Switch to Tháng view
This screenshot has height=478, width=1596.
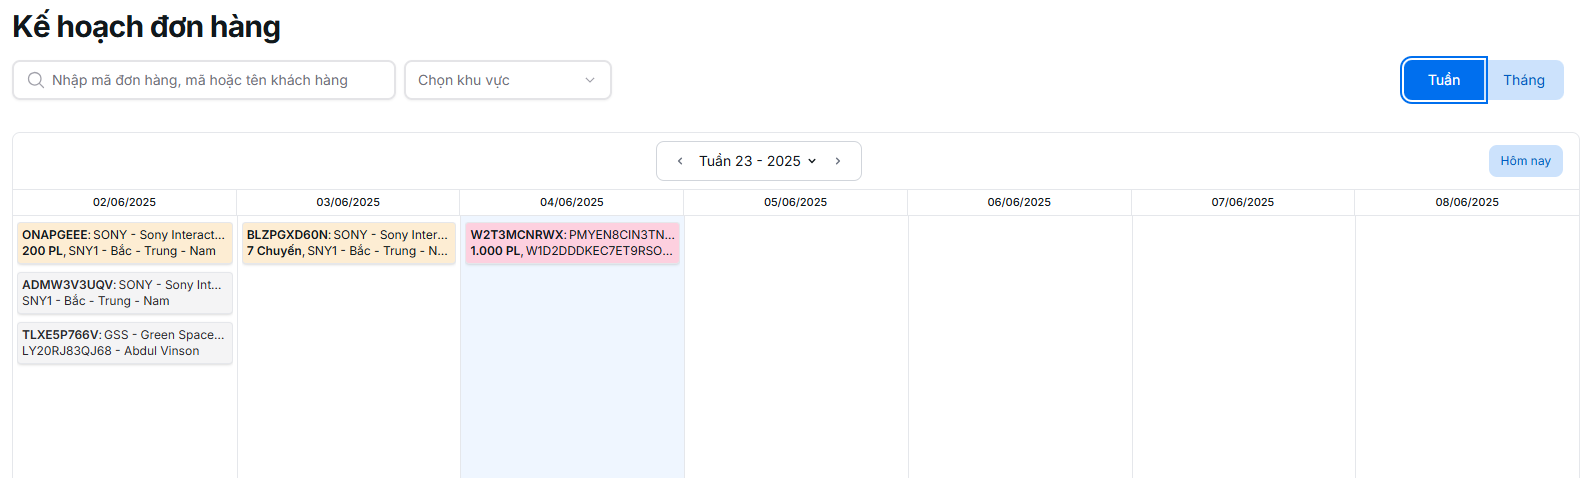[1523, 80]
